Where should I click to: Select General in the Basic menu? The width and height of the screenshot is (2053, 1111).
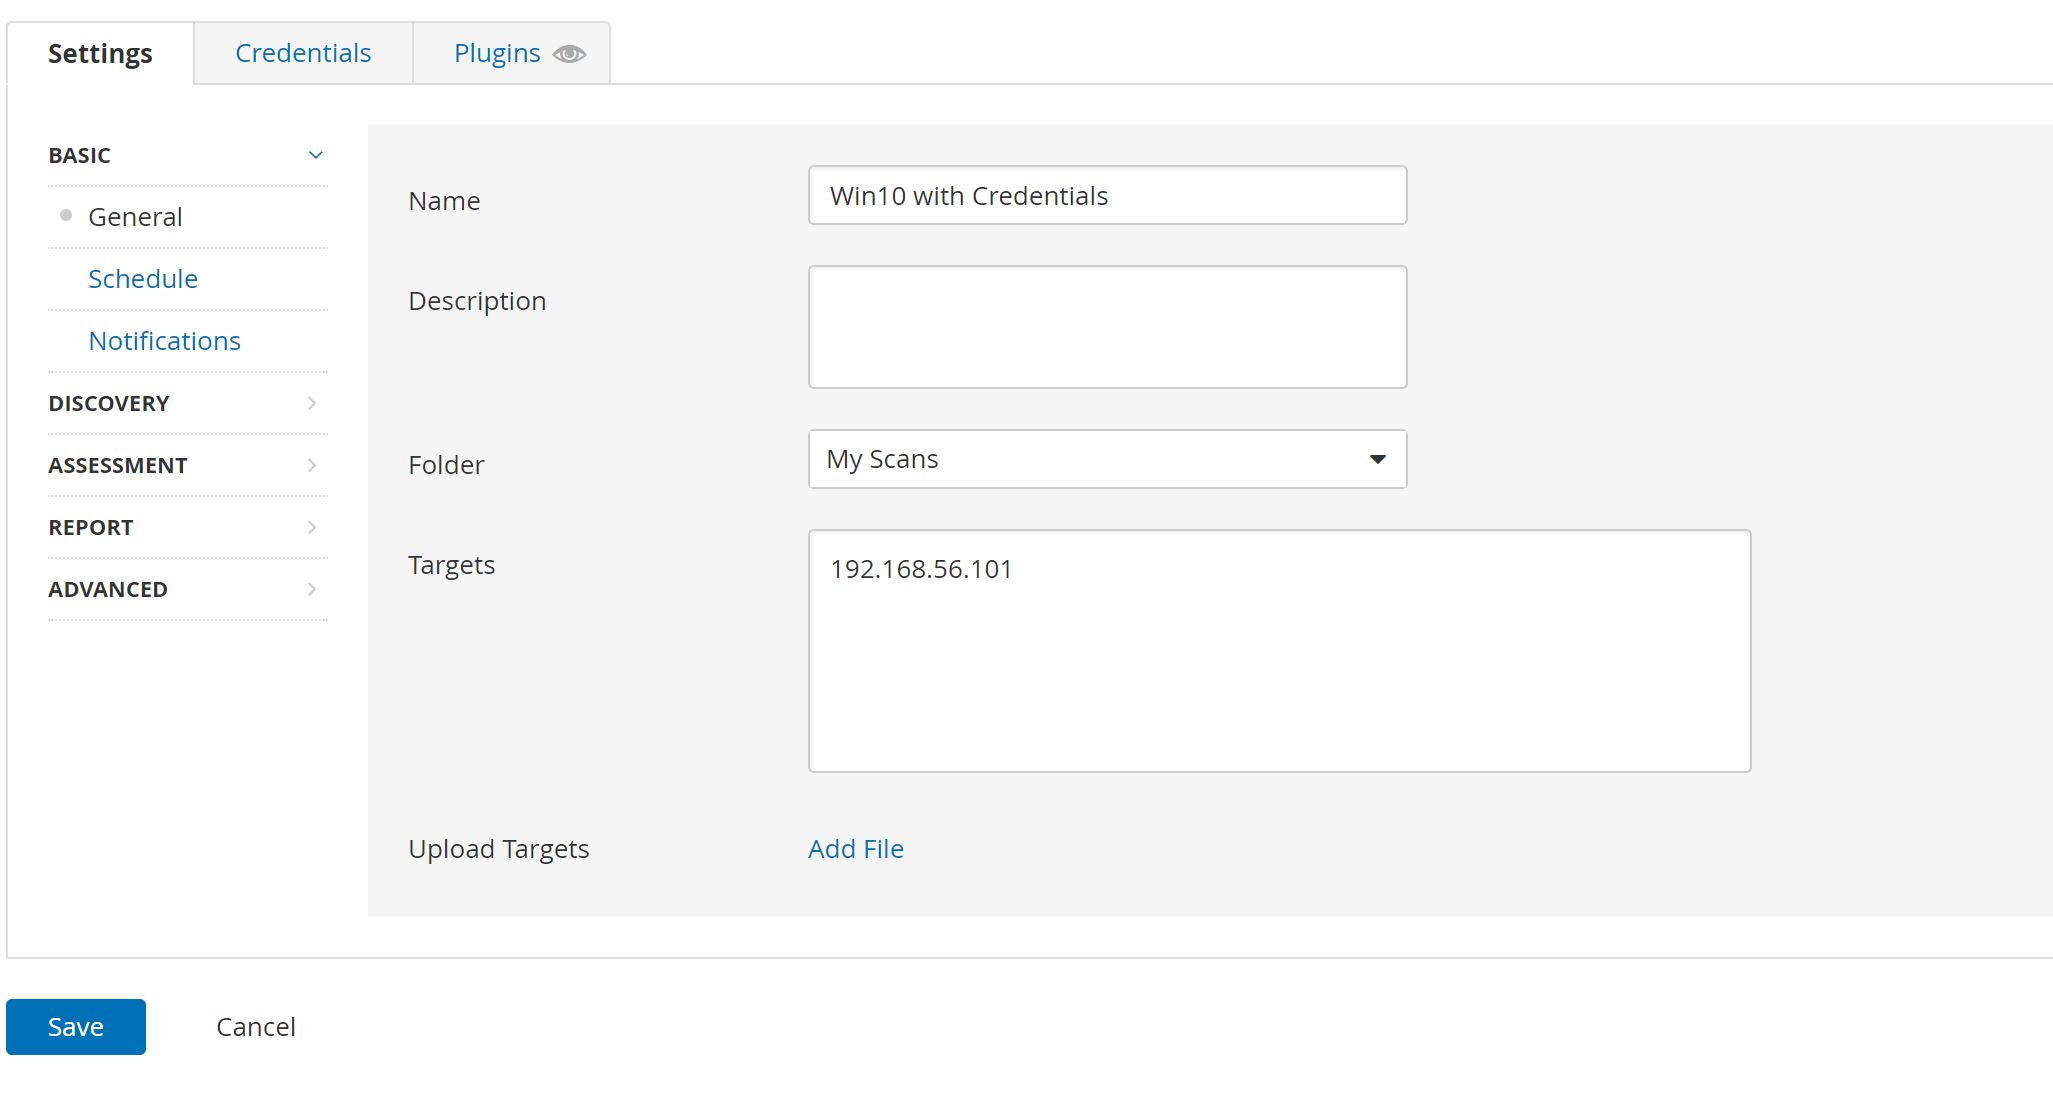click(135, 217)
